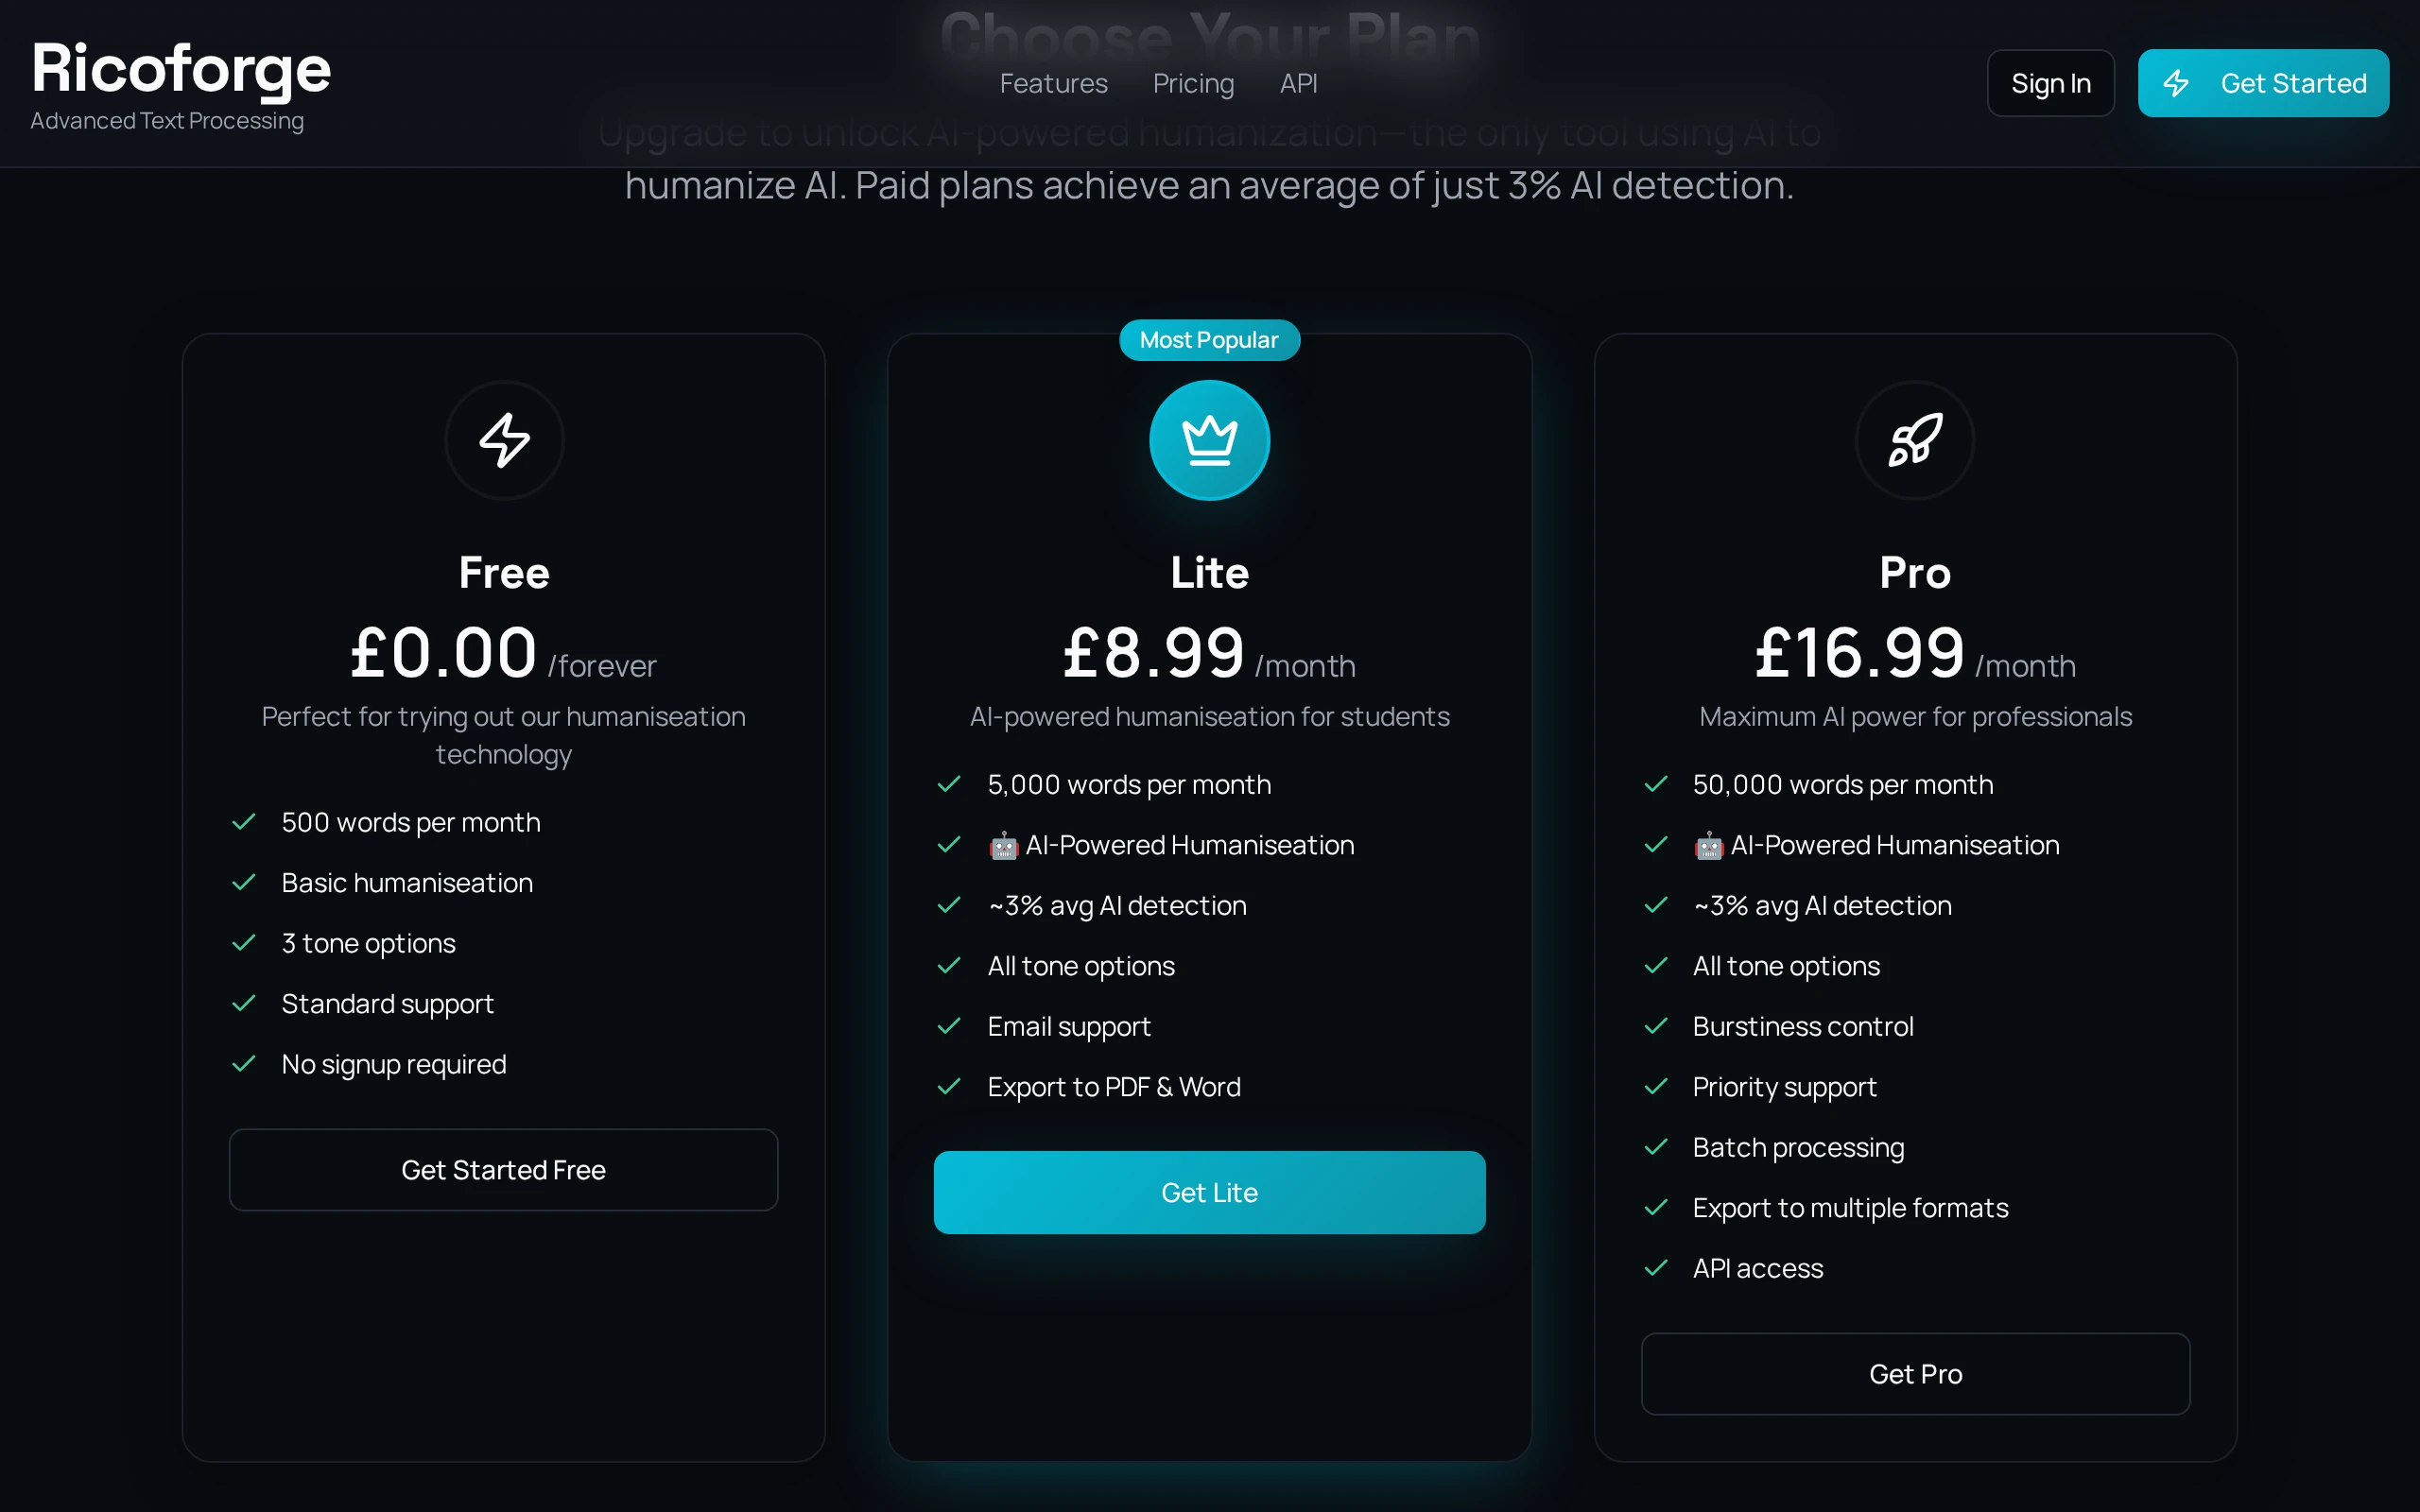This screenshot has width=2420, height=1512.
Task: Click the checkmark beside API access
Action: tap(1657, 1268)
